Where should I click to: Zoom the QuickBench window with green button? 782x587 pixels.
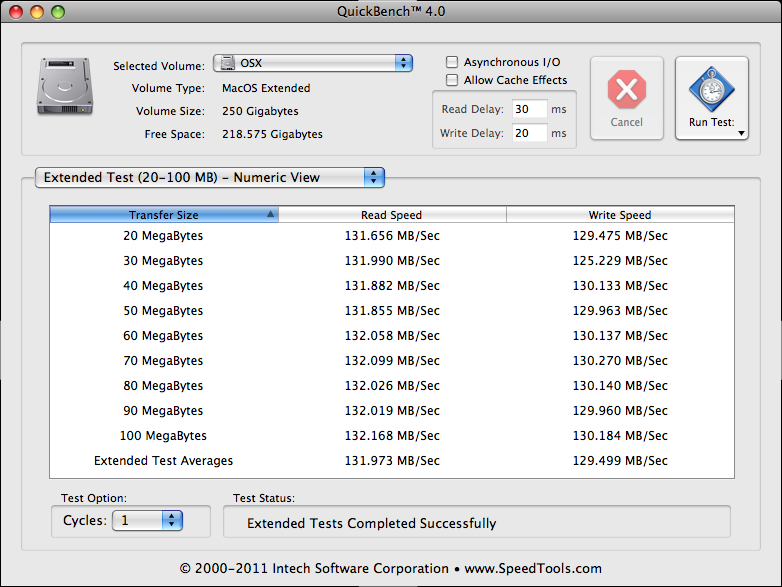pyautogui.click(x=58, y=11)
